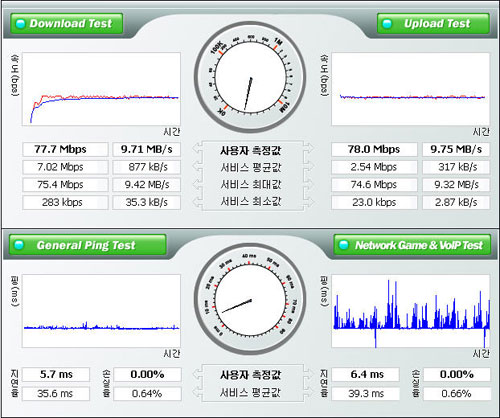Click the 사용자 측정값 label in speed panel
Screen dimensions: 500x418
pos(251,150)
